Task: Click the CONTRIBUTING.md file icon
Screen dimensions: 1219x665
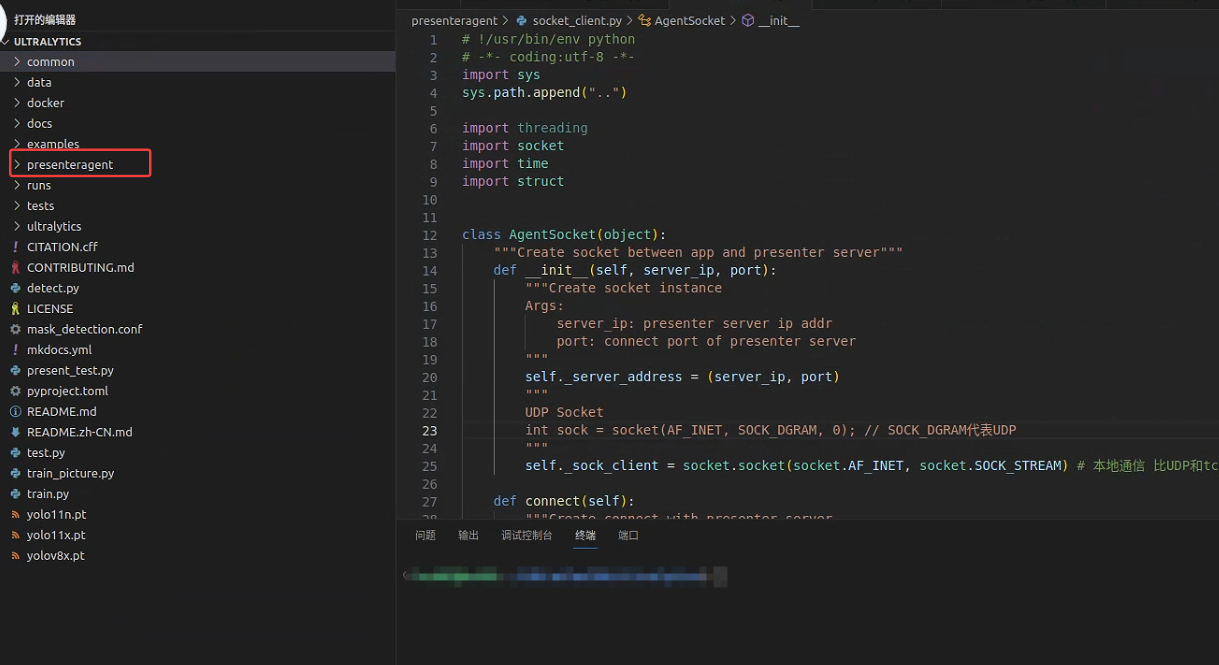Action: pyautogui.click(x=15, y=267)
